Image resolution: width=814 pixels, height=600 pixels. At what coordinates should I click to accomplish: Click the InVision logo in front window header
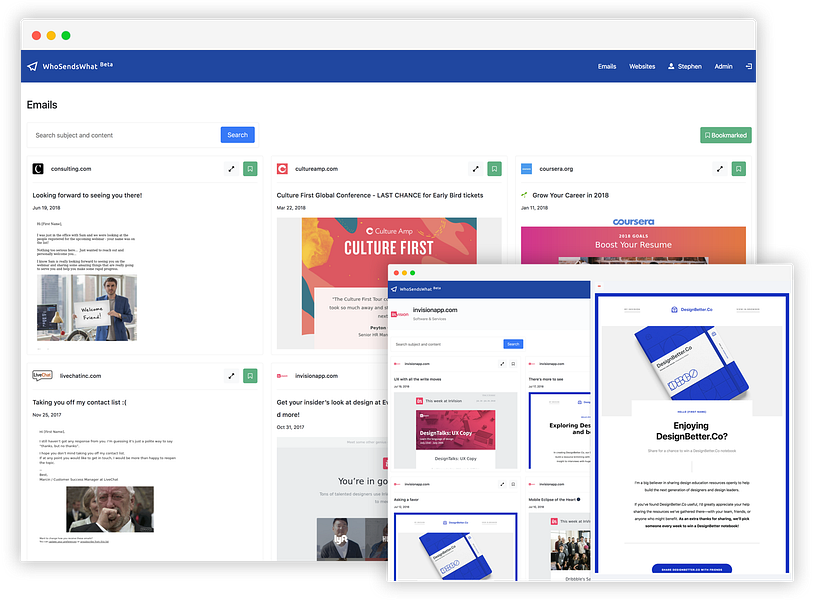(400, 314)
